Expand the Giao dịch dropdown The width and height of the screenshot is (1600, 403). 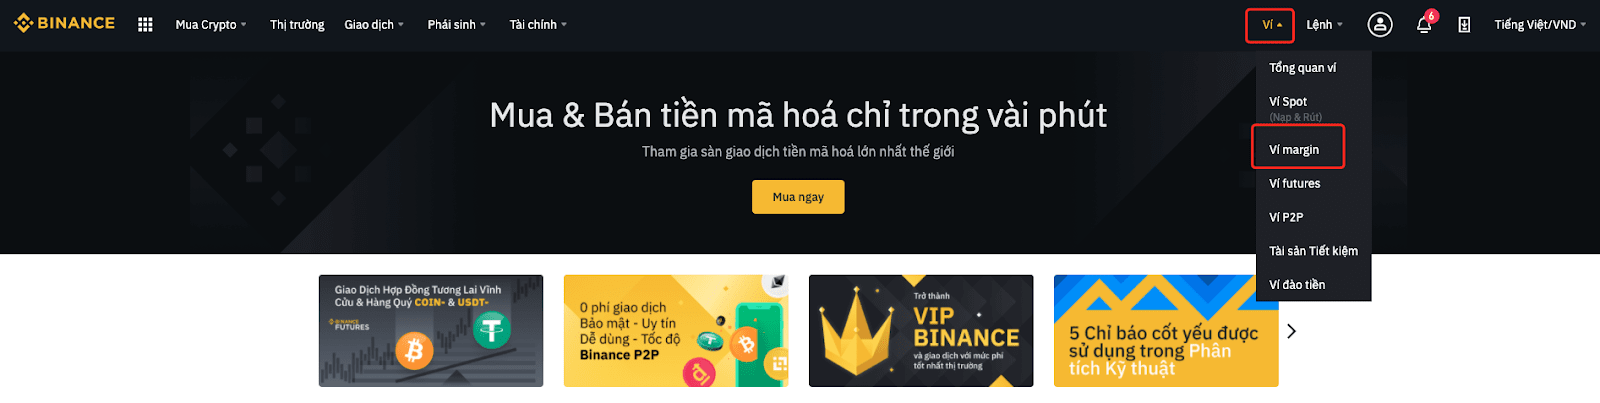point(374,25)
